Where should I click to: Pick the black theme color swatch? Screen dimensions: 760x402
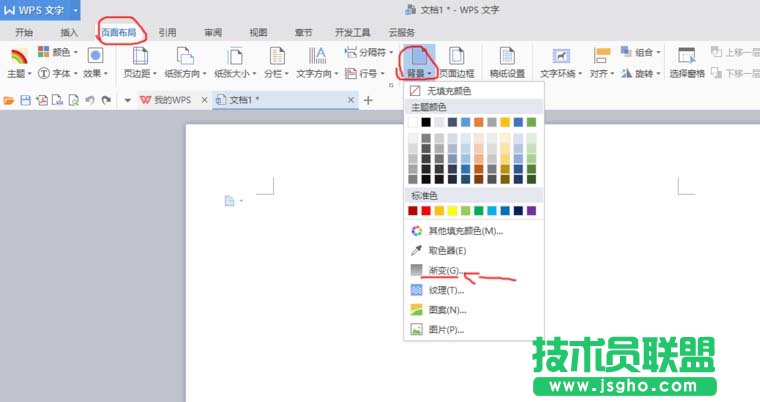coord(426,122)
